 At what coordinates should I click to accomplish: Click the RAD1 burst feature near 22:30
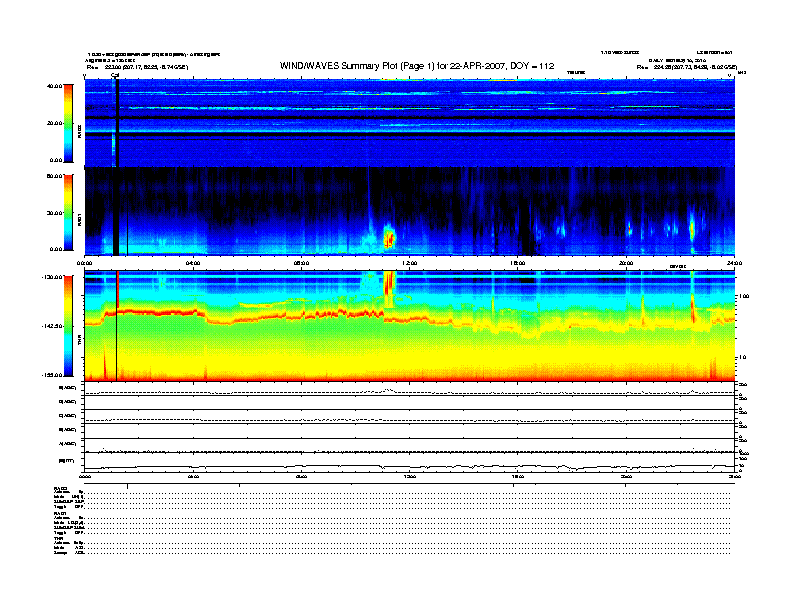(x=692, y=228)
